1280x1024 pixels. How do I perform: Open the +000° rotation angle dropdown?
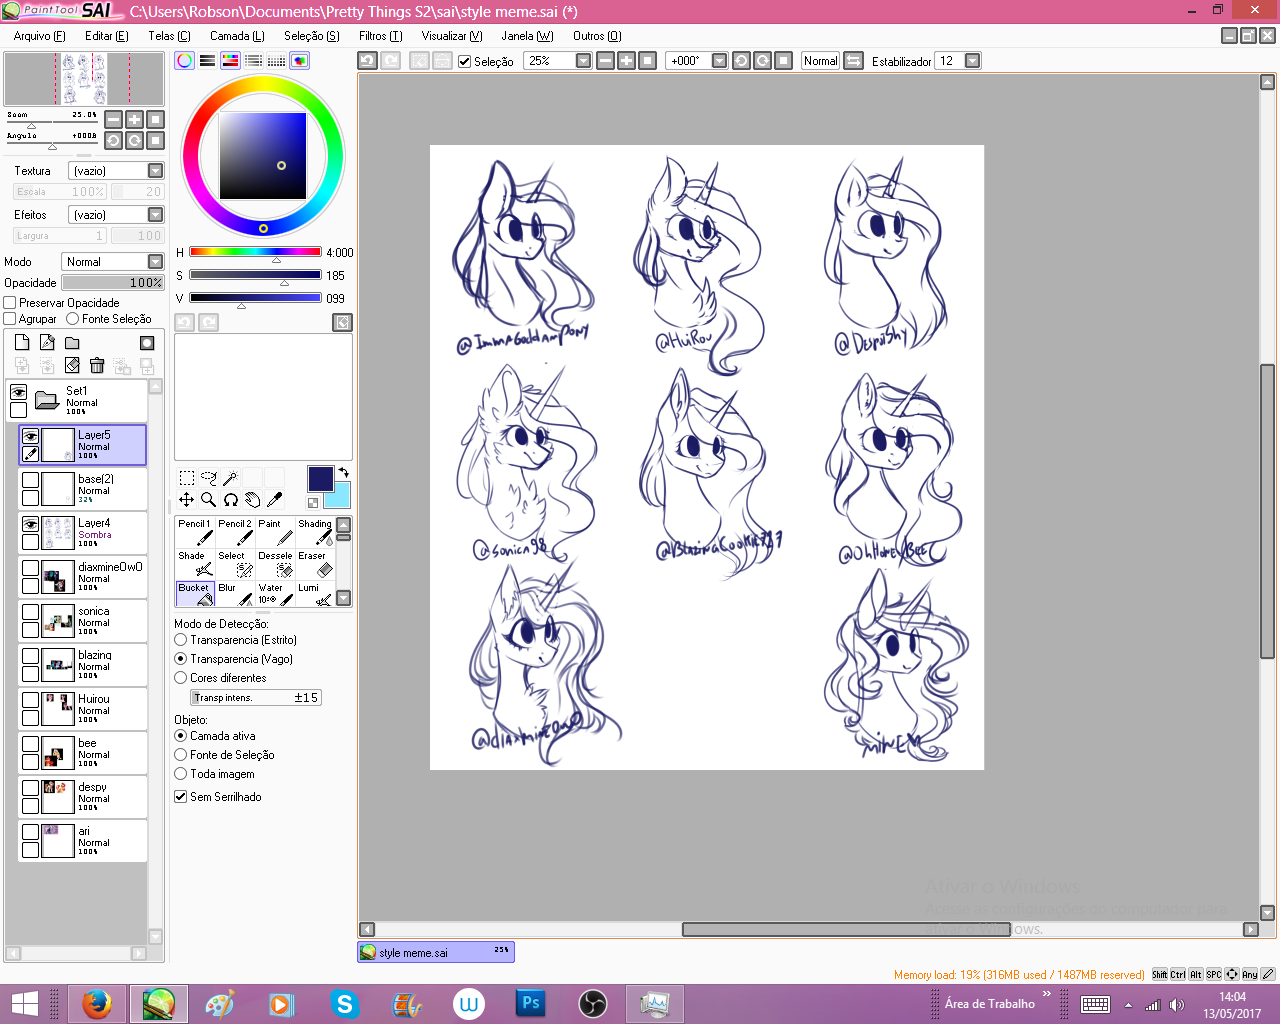point(719,61)
